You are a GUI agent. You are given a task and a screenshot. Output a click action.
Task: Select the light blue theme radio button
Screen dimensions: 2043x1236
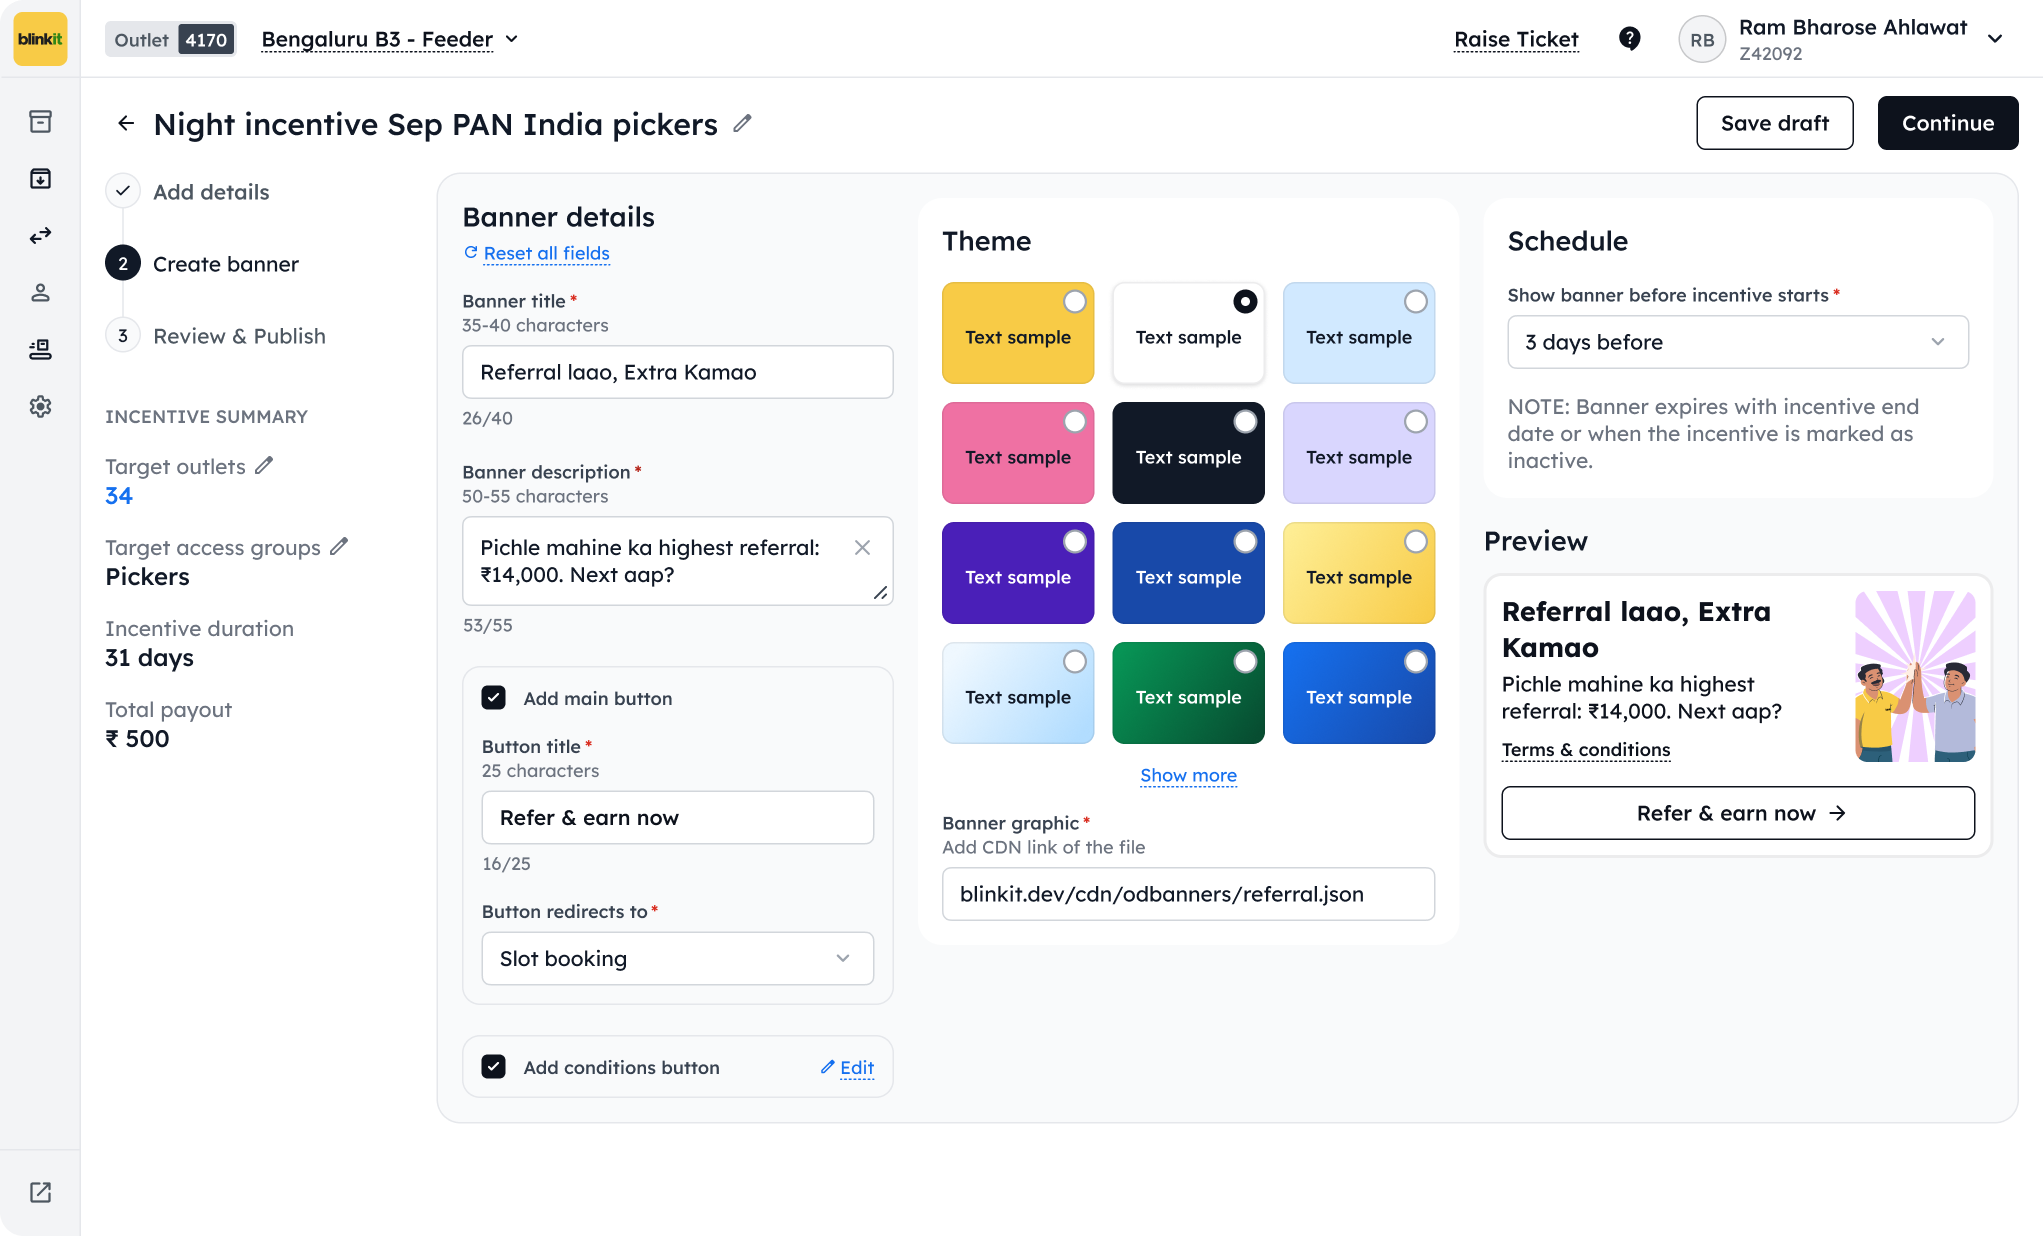[x=1415, y=301]
